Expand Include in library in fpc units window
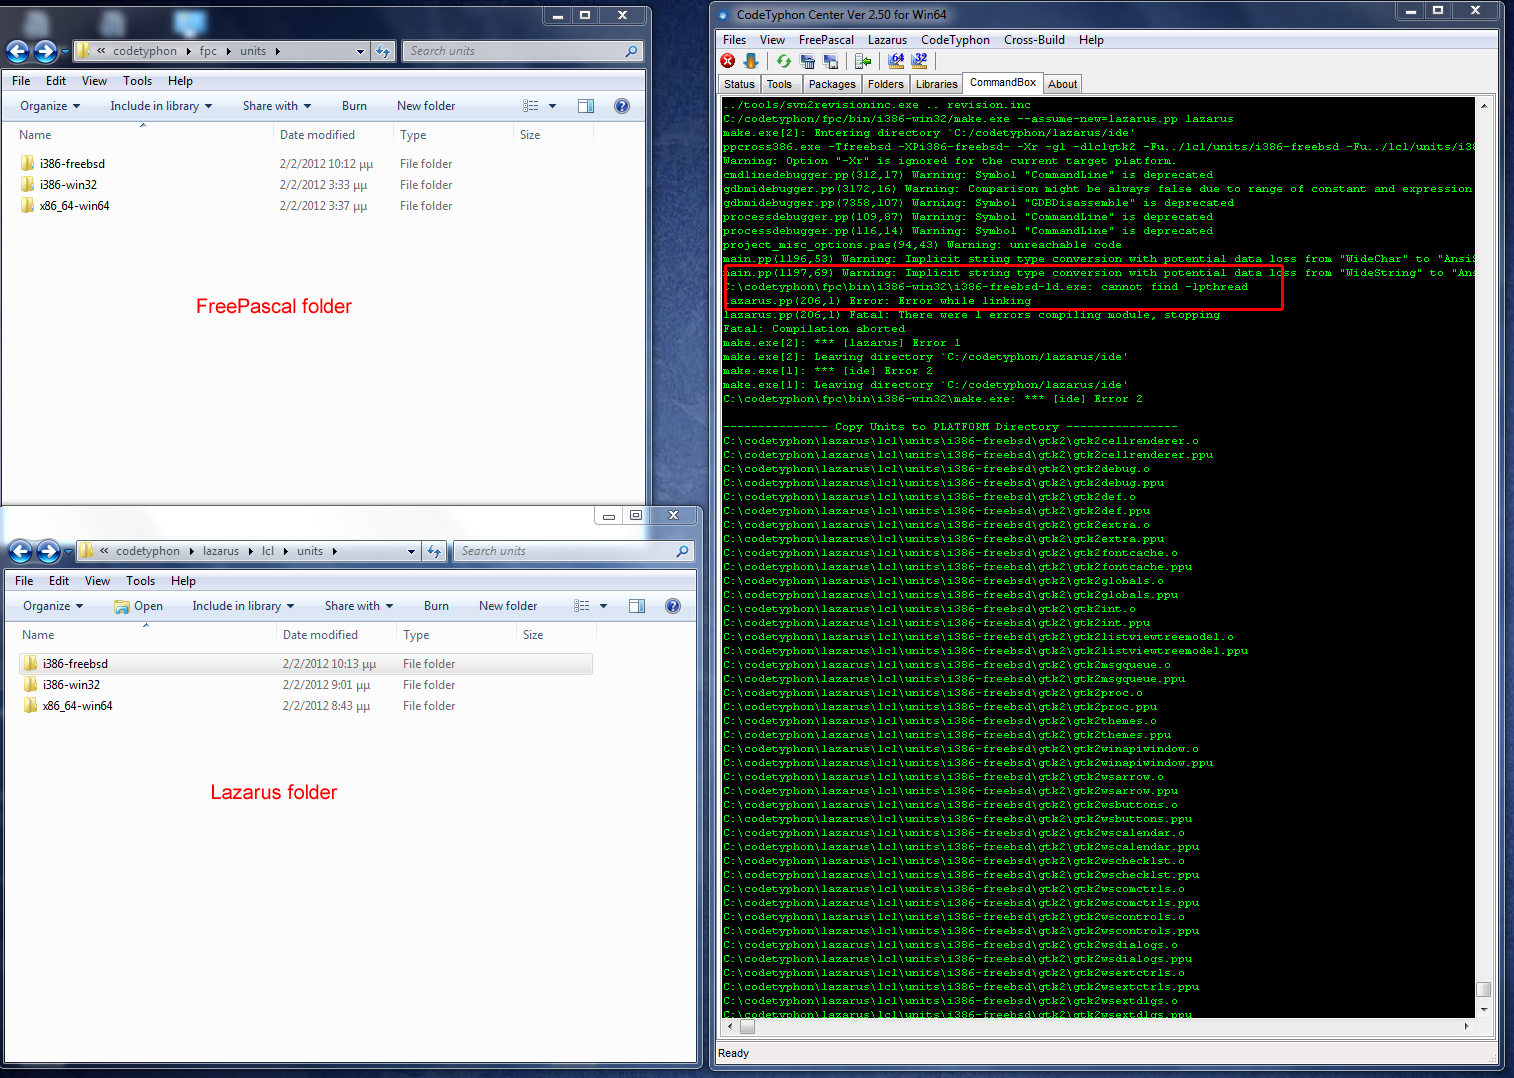This screenshot has height=1078, width=1514. coord(161,106)
